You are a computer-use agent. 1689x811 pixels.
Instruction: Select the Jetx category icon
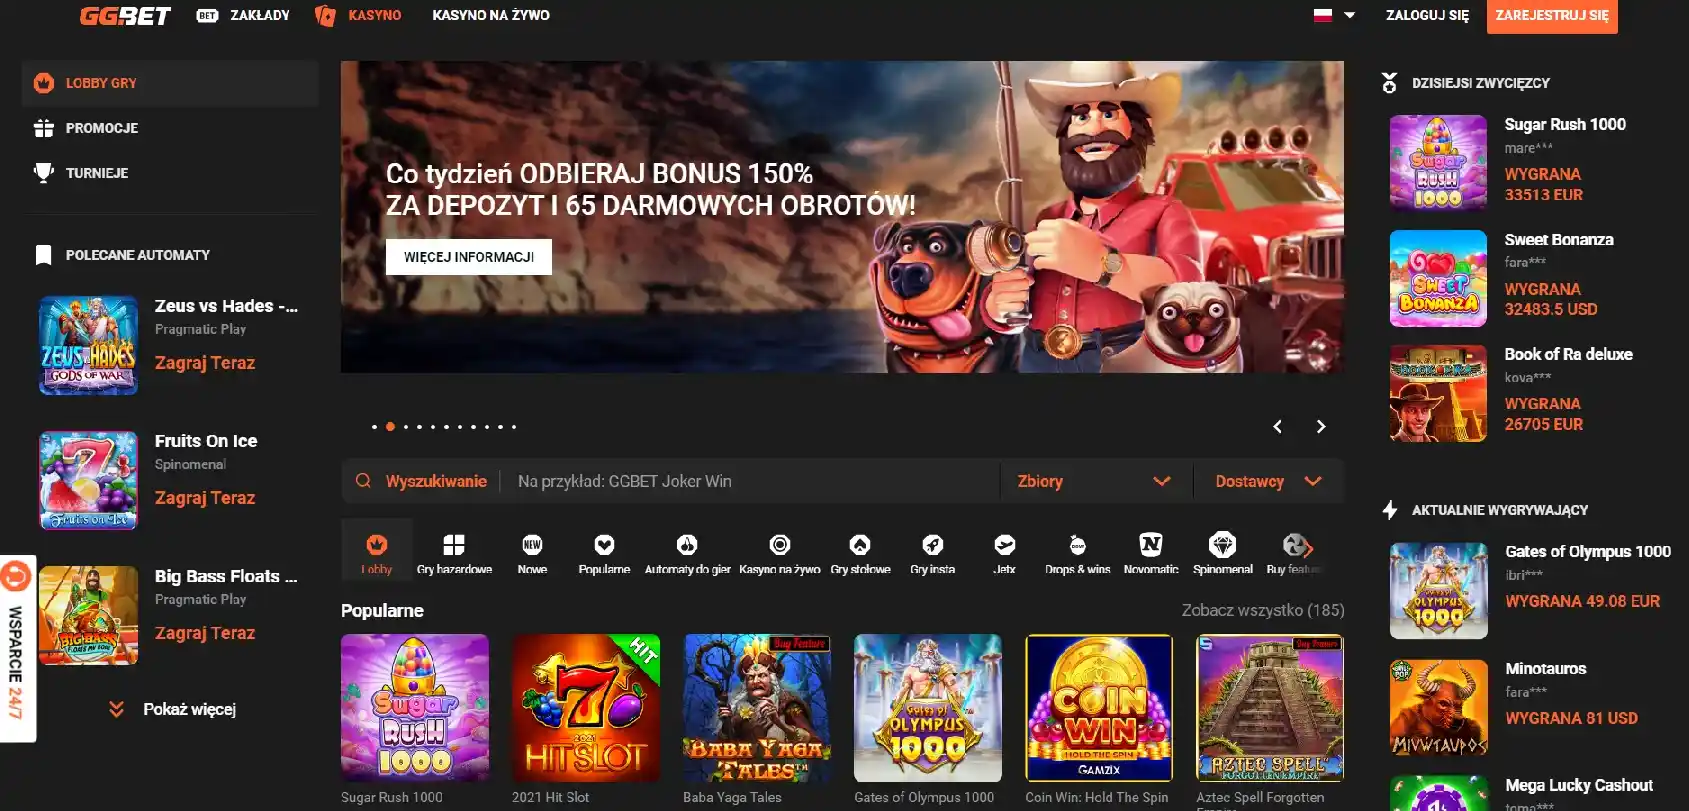[x=1004, y=545]
